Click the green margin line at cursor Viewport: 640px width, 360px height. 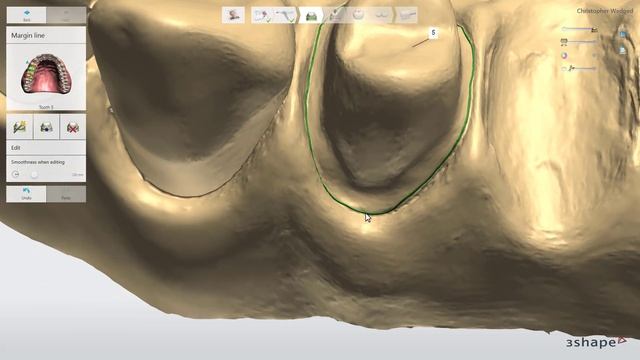point(366,212)
